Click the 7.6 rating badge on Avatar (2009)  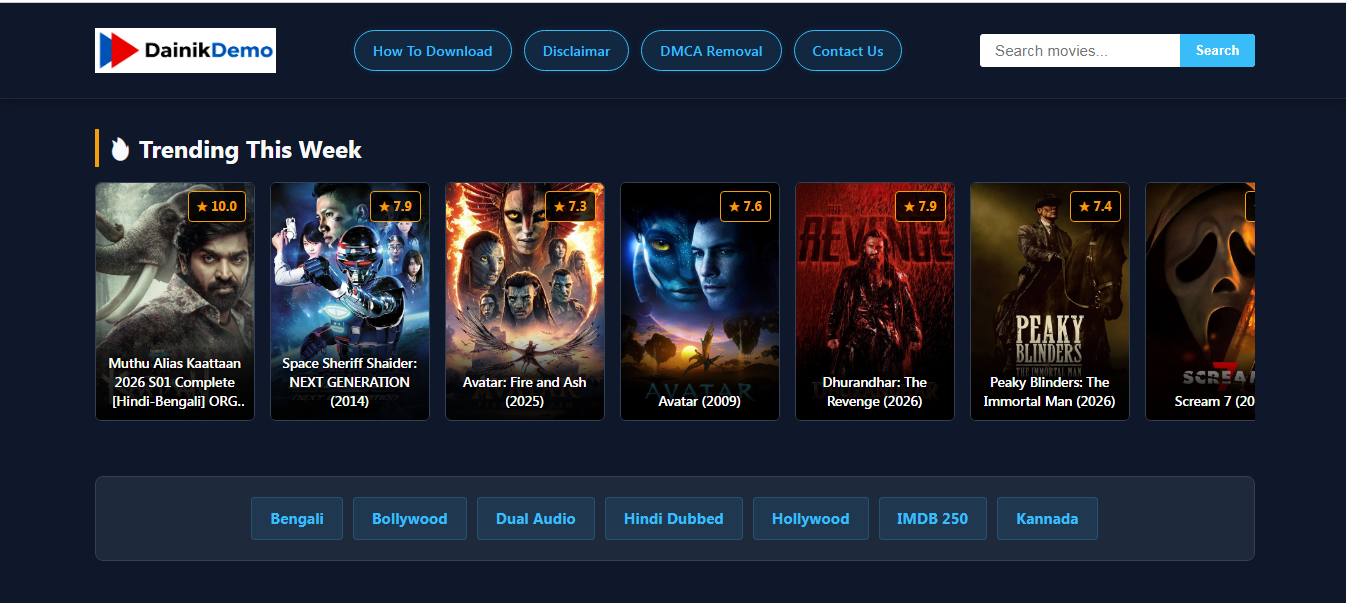click(x=746, y=206)
